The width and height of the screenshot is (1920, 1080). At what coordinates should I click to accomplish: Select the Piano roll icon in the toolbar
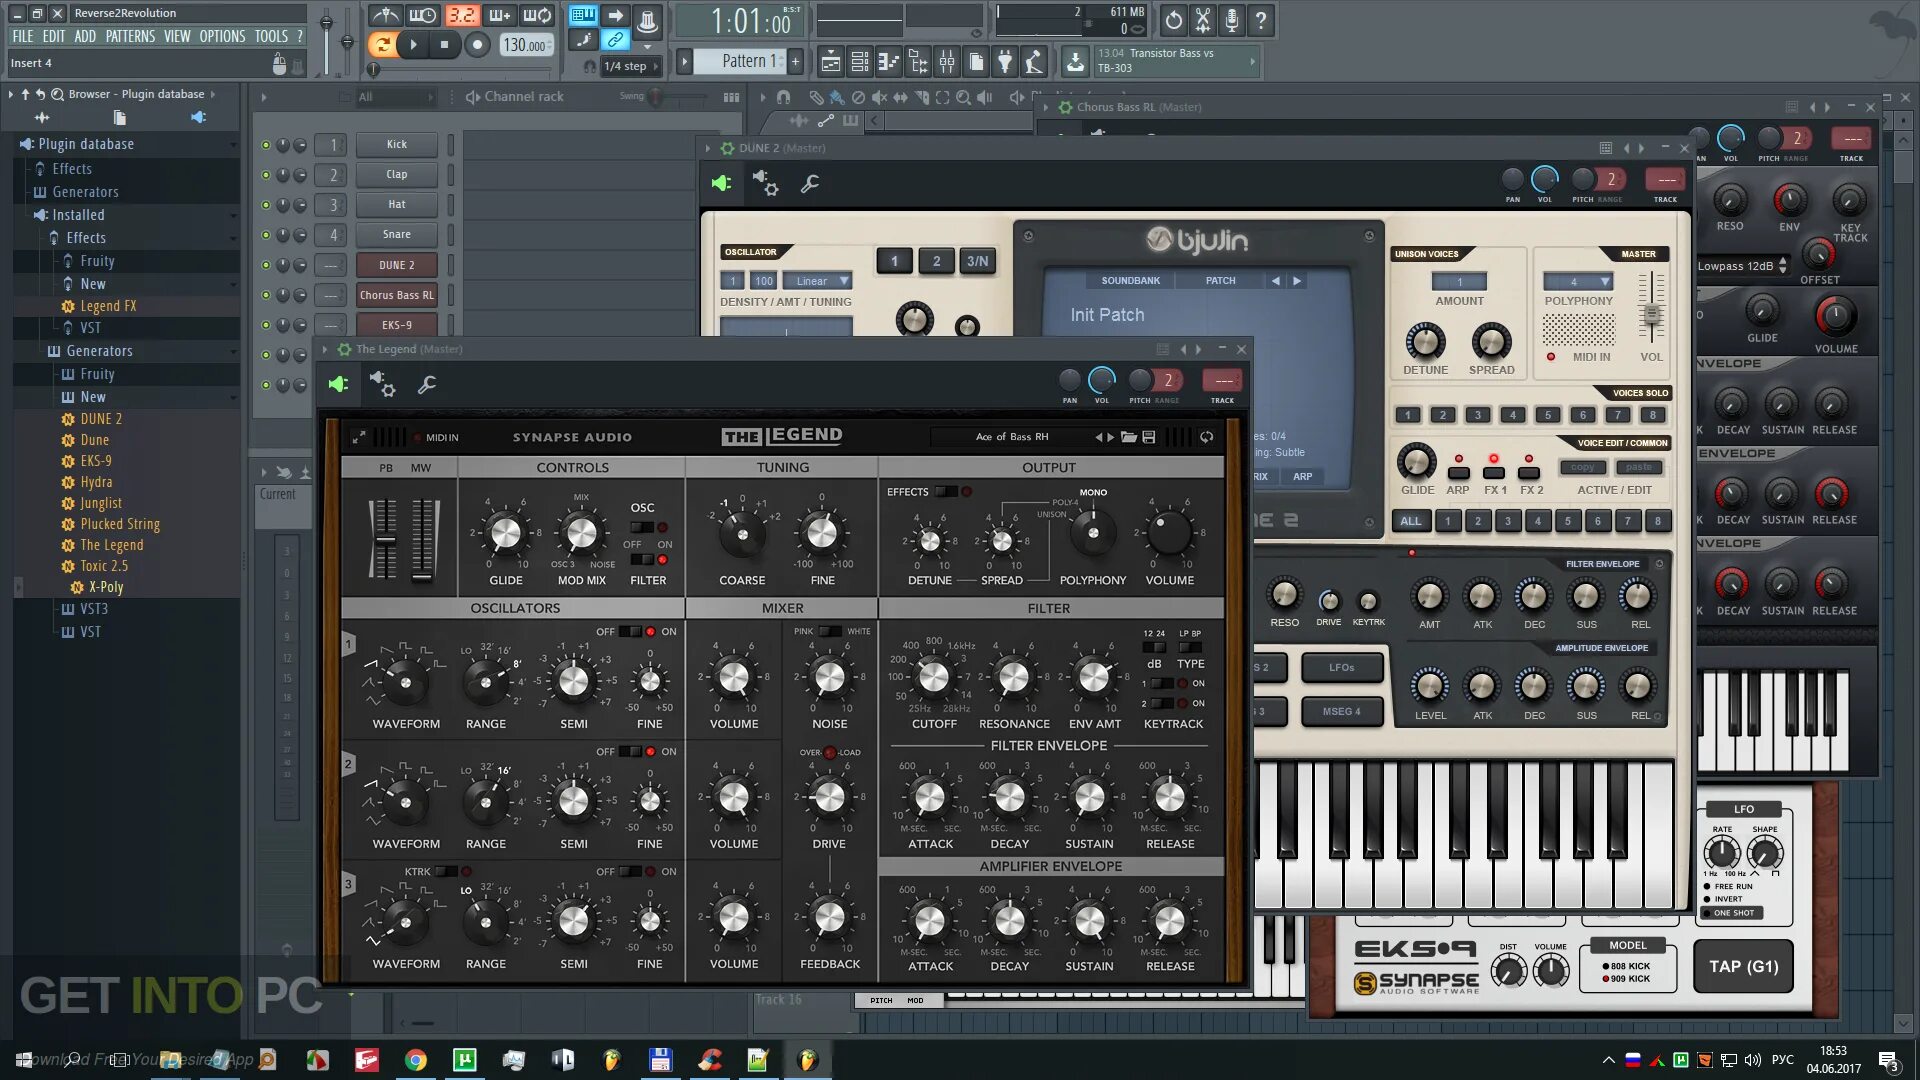(888, 61)
